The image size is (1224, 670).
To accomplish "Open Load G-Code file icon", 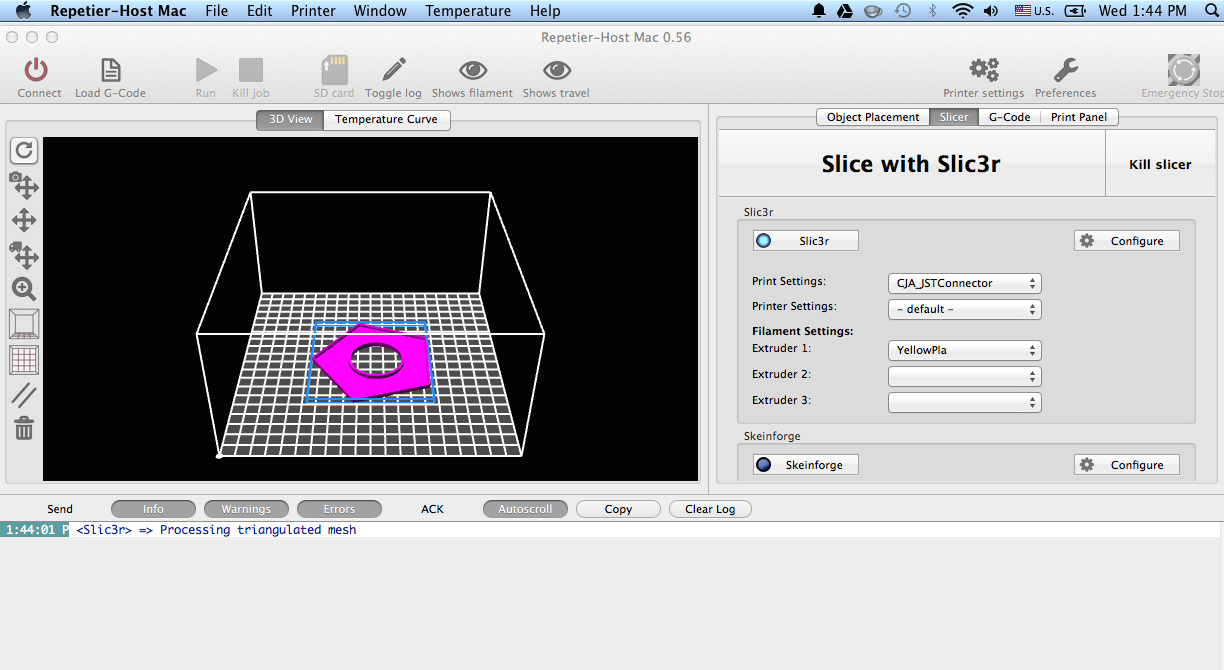I will tap(110, 70).
